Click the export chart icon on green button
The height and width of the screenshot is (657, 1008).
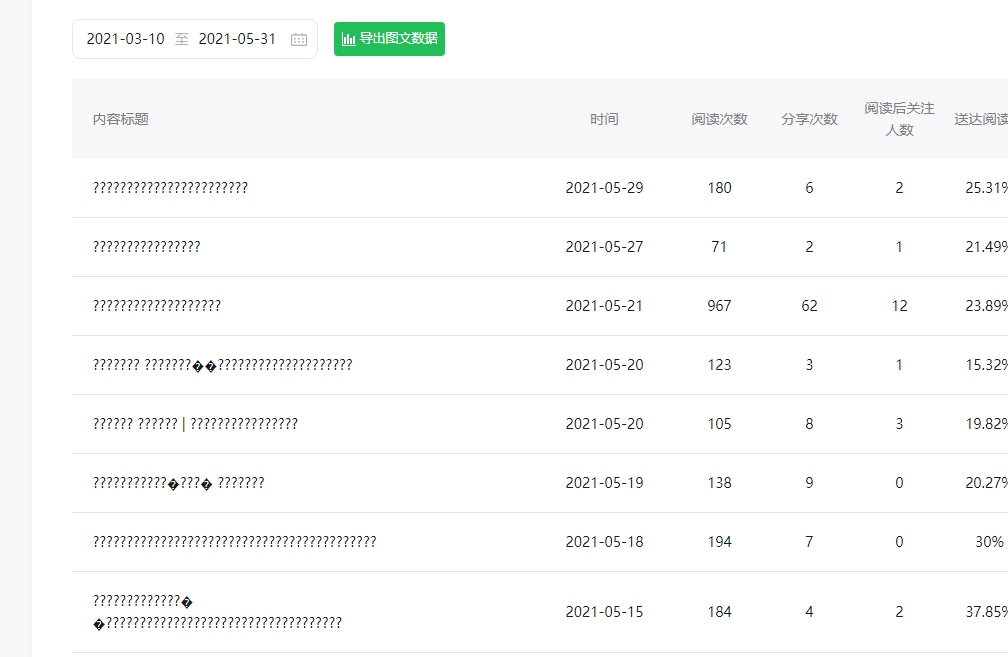point(348,39)
